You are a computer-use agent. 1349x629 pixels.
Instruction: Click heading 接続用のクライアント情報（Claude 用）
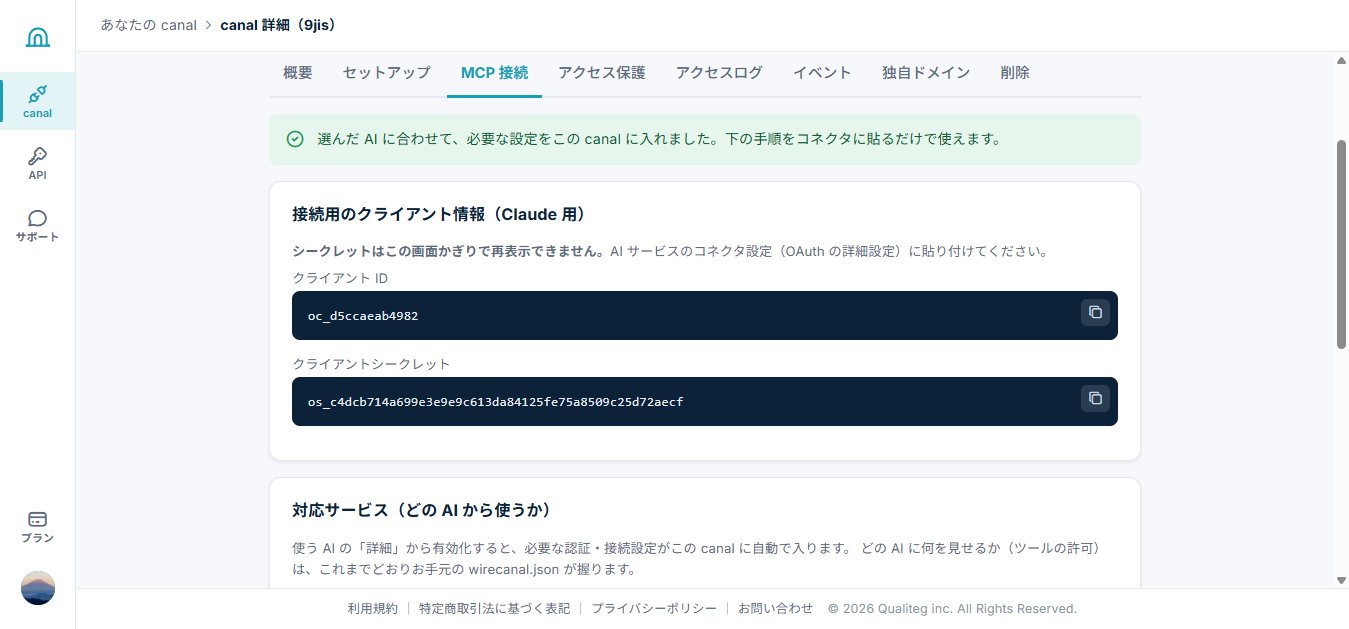point(439,214)
